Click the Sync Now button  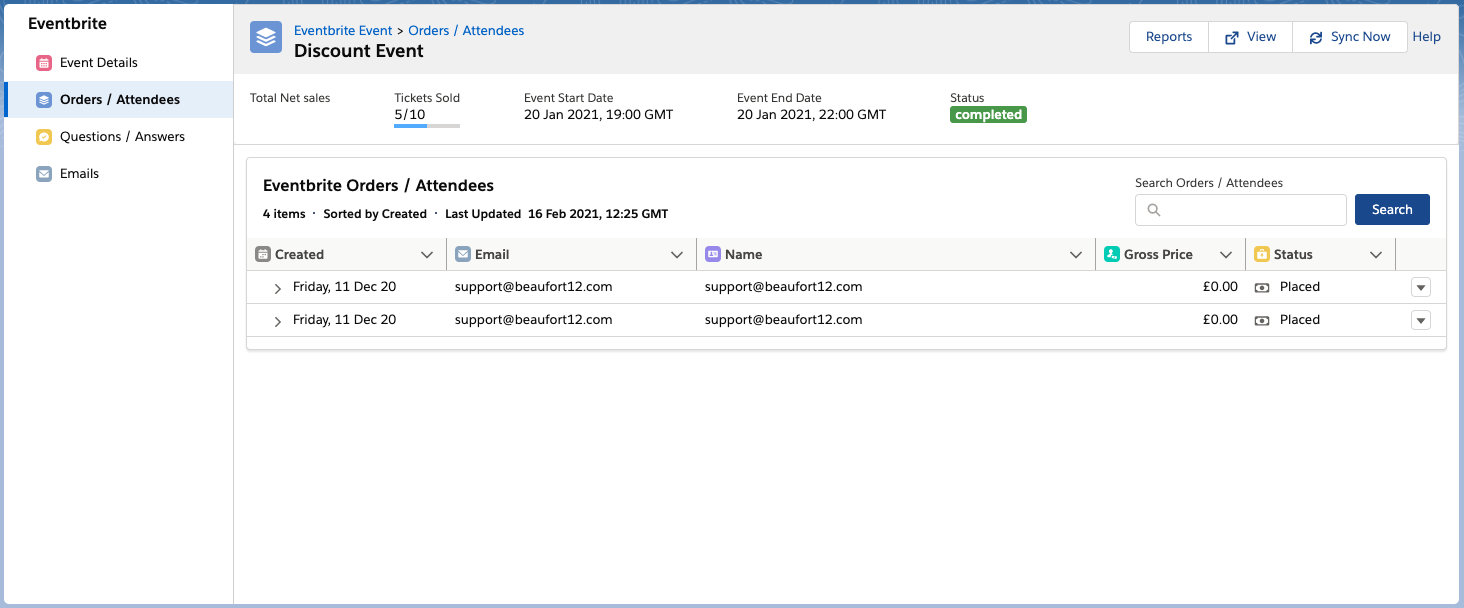tap(1350, 37)
